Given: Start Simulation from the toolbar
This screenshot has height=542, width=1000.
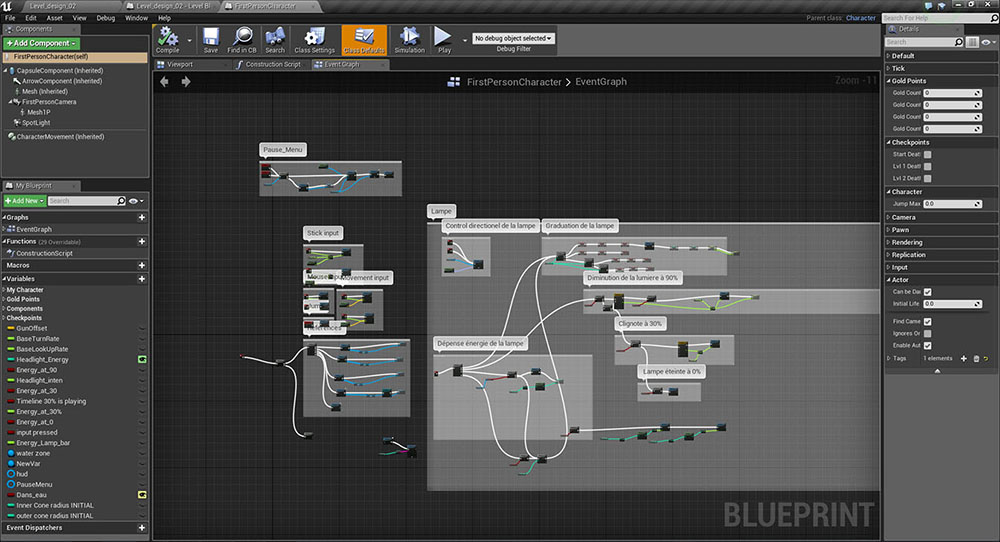Looking at the screenshot, I should [x=409, y=38].
